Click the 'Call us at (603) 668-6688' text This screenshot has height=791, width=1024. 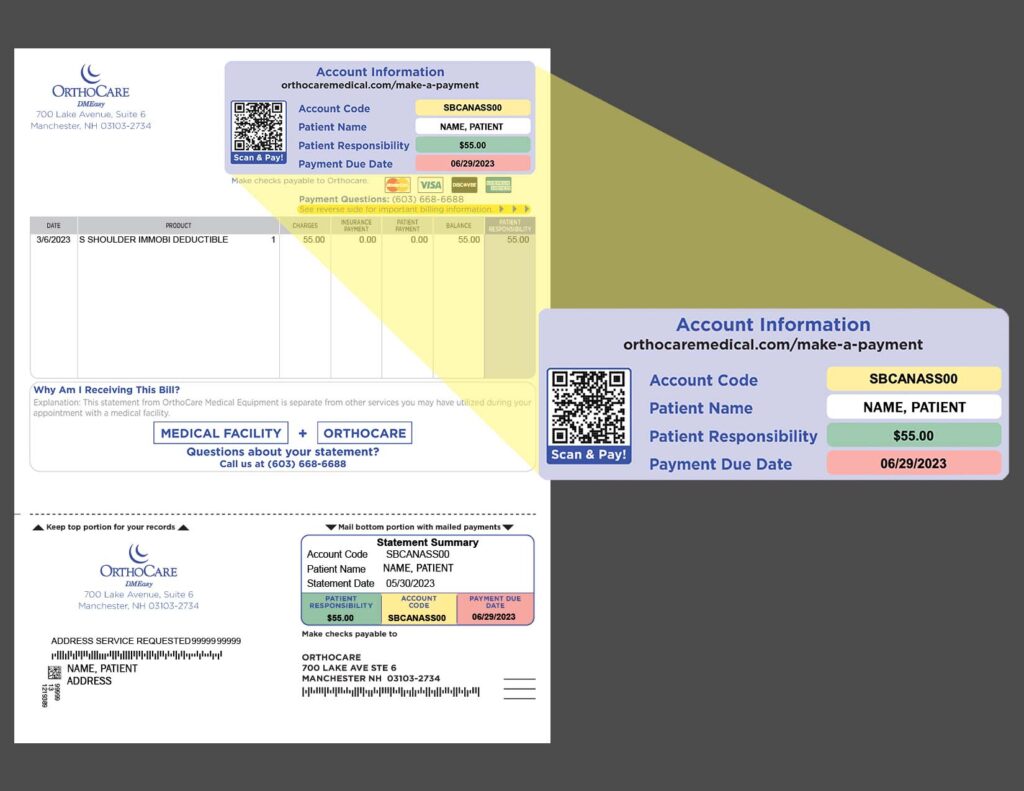[x=283, y=464]
